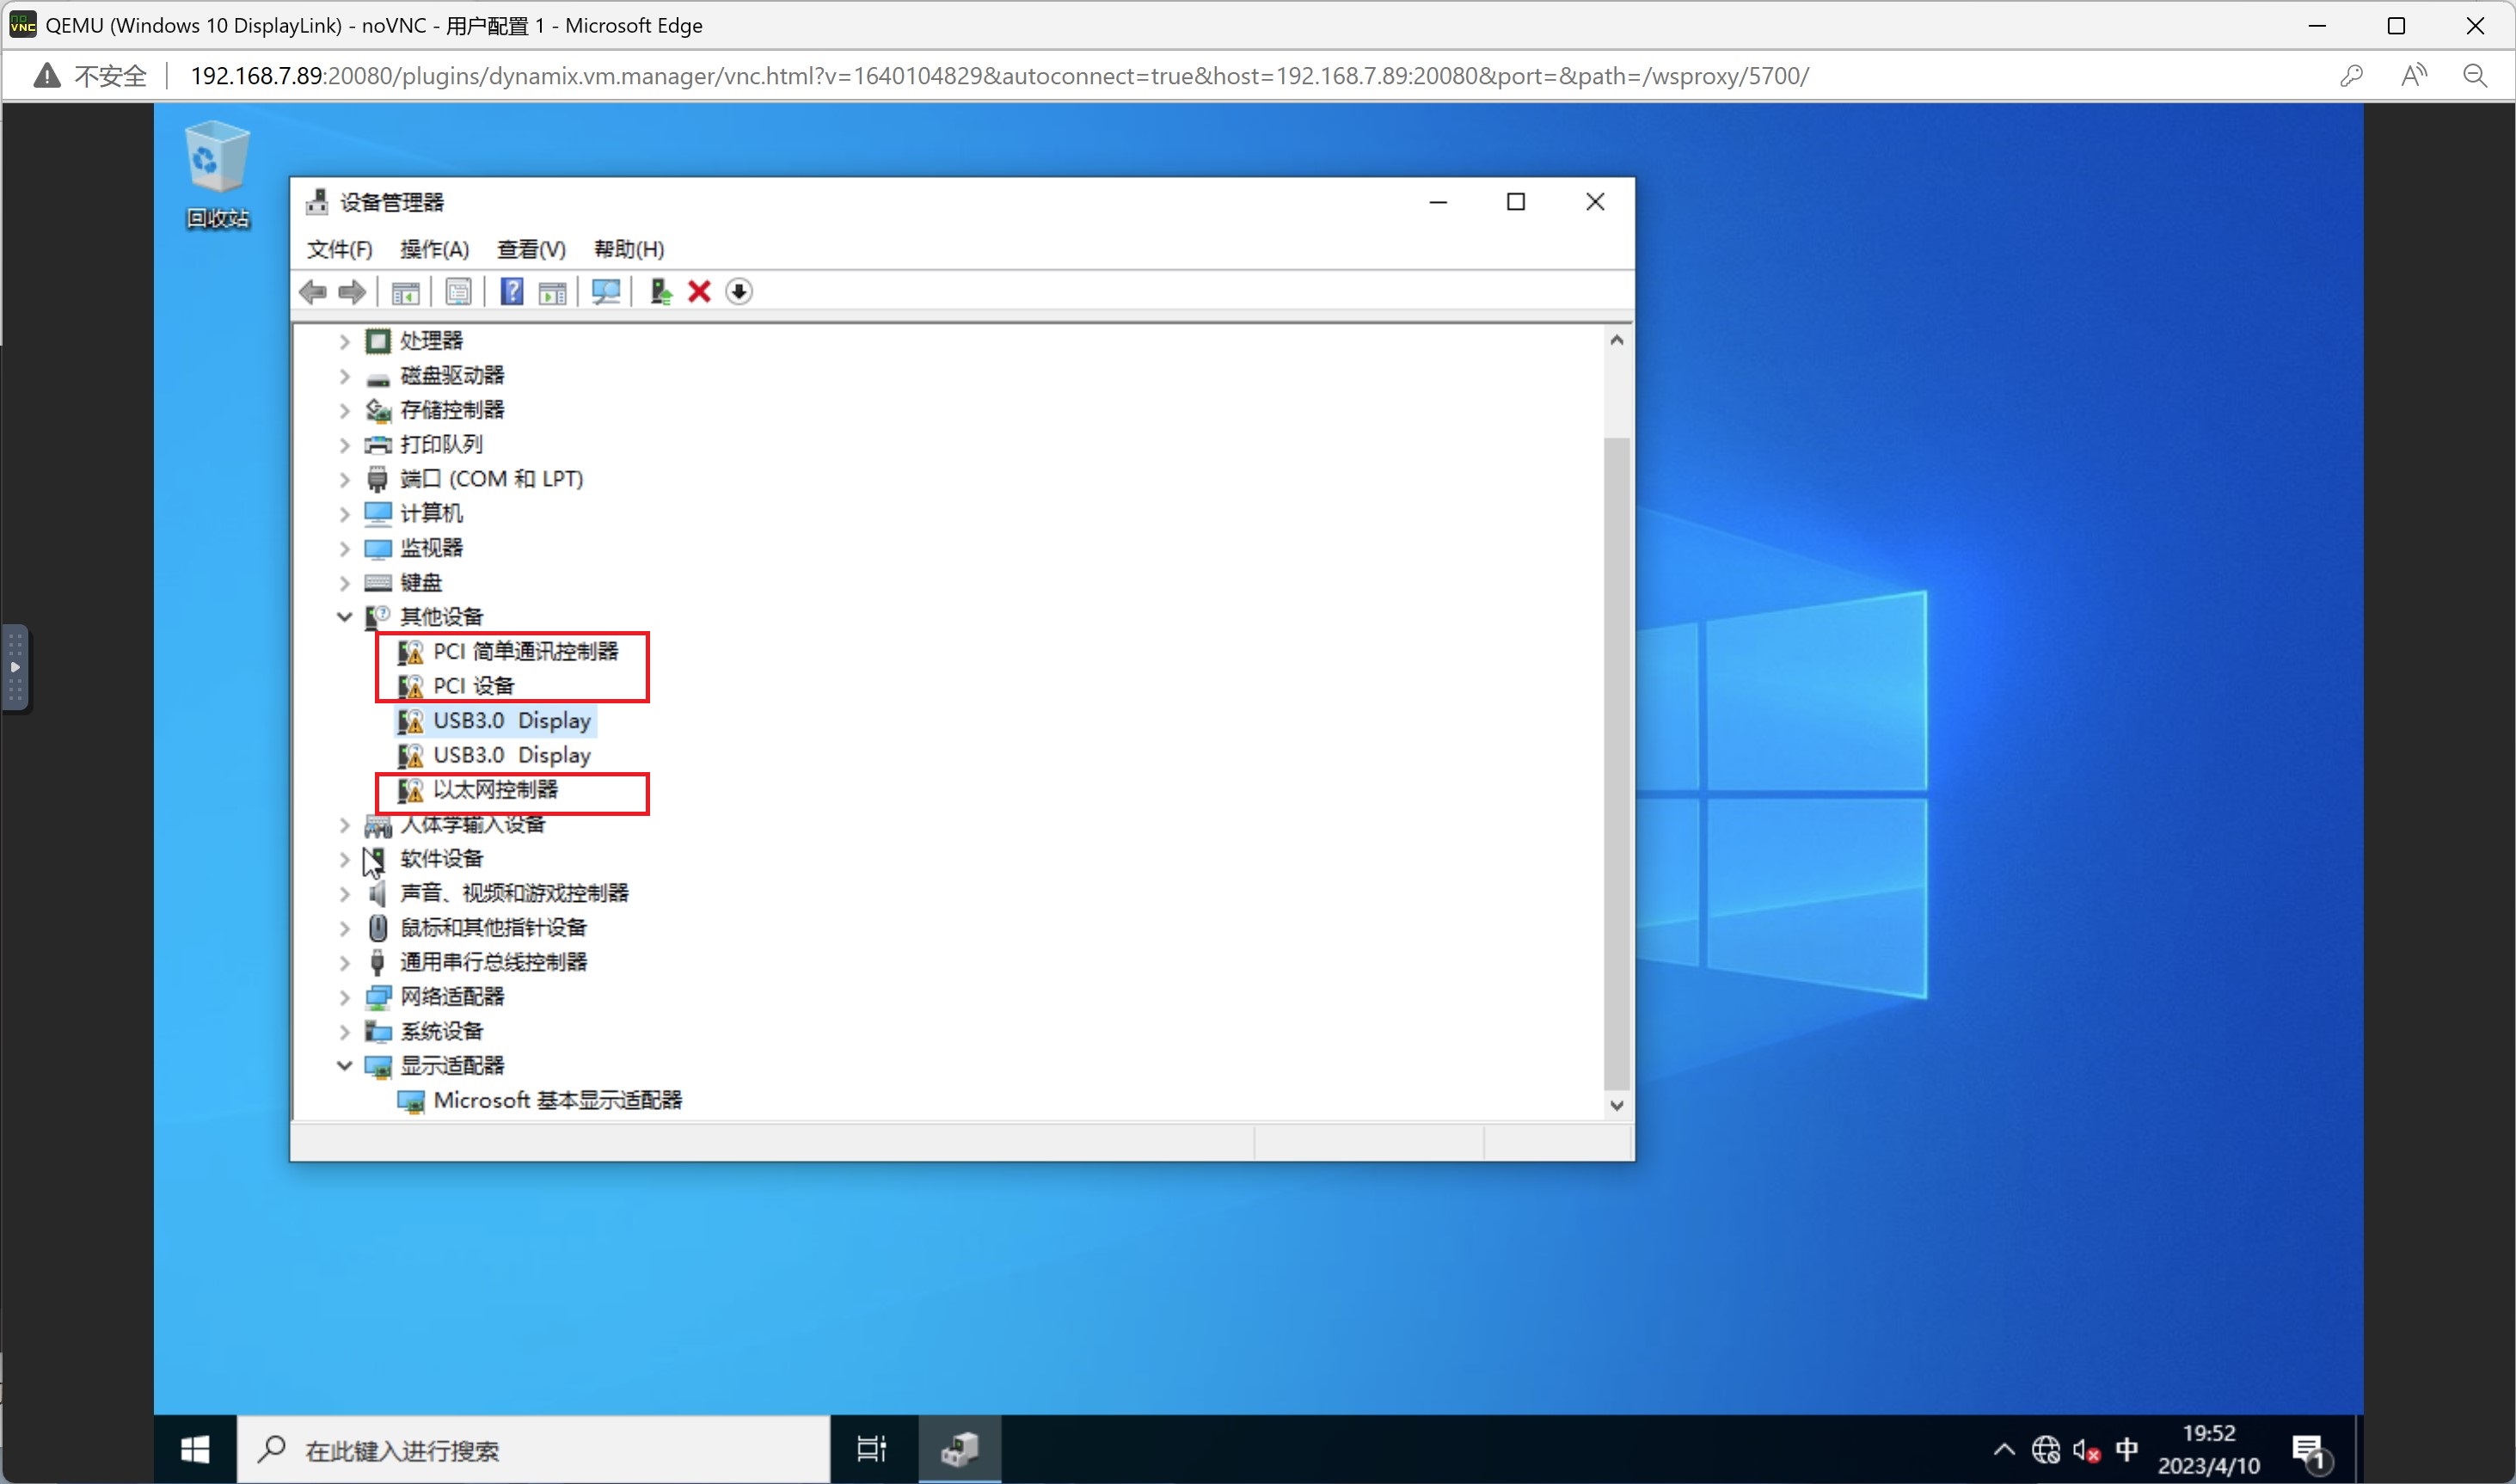Click the red X uninstall device icon
This screenshot has width=2516, height=1484.
pyautogui.click(x=699, y=292)
